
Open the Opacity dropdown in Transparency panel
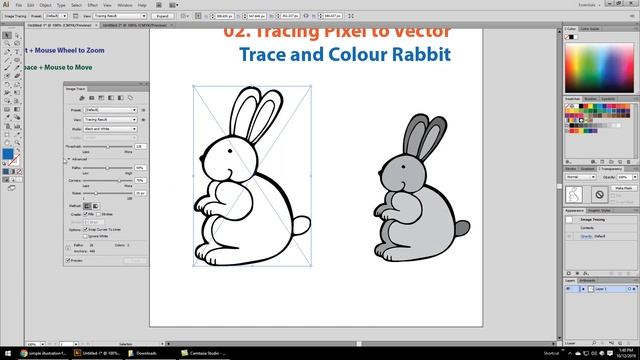coord(635,177)
